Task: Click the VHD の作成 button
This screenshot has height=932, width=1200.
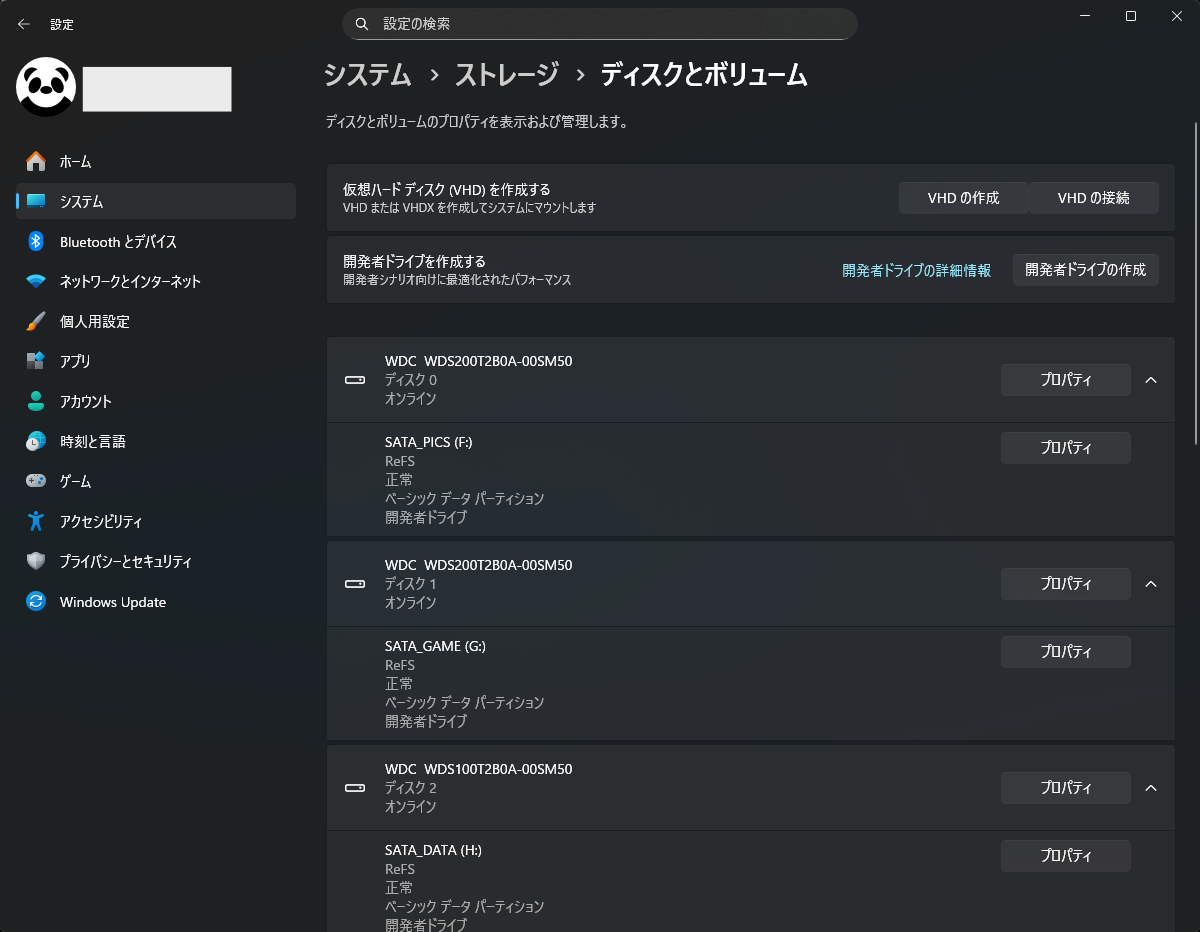Action: (x=963, y=198)
